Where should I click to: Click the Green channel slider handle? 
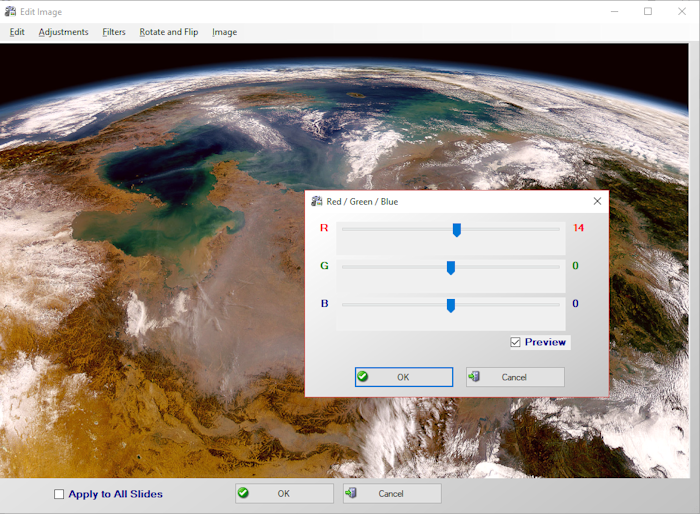[x=451, y=267]
